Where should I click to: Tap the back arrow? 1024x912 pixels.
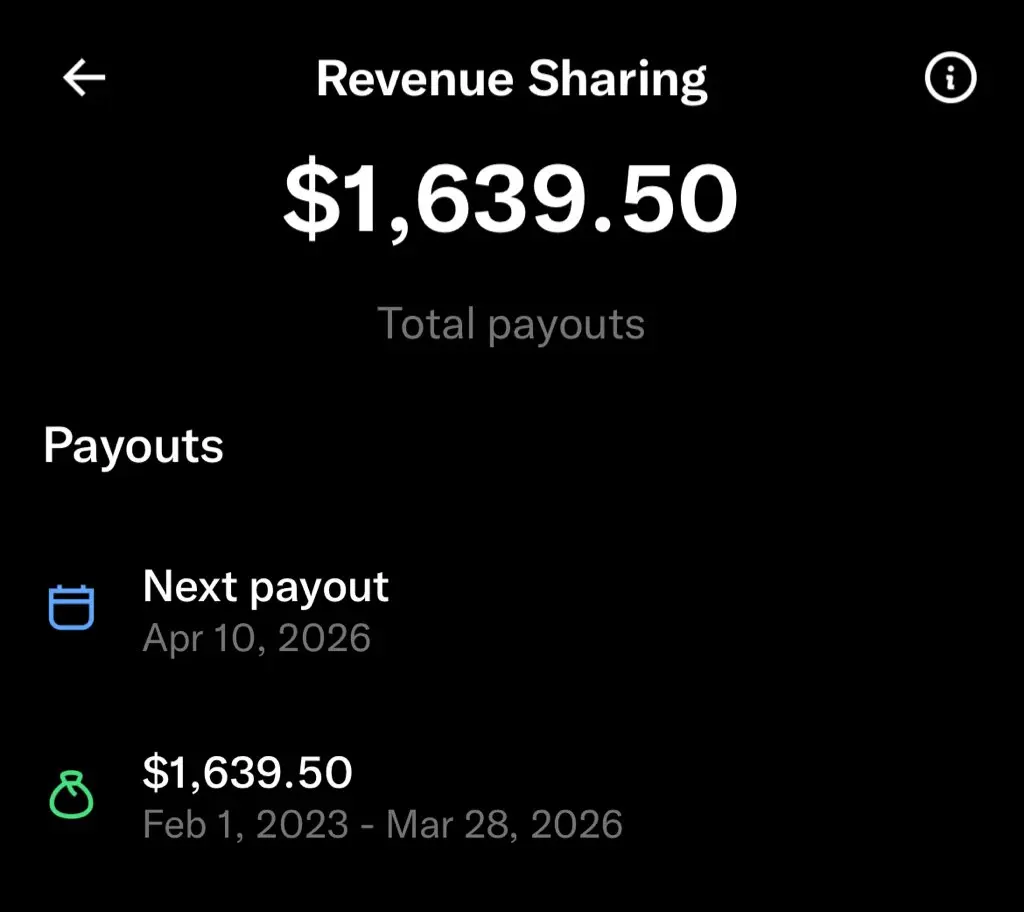84,78
